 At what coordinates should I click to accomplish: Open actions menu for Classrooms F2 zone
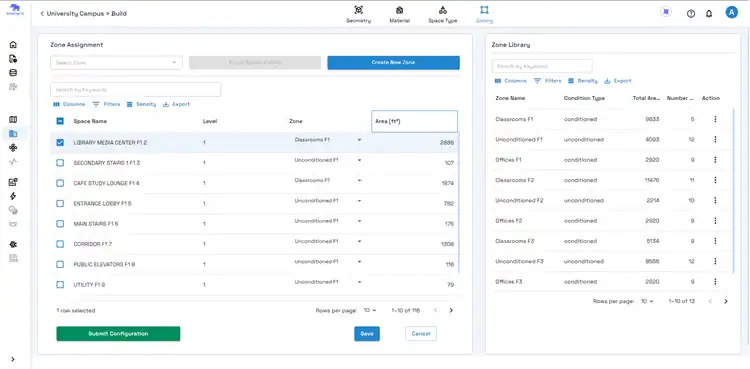click(715, 180)
